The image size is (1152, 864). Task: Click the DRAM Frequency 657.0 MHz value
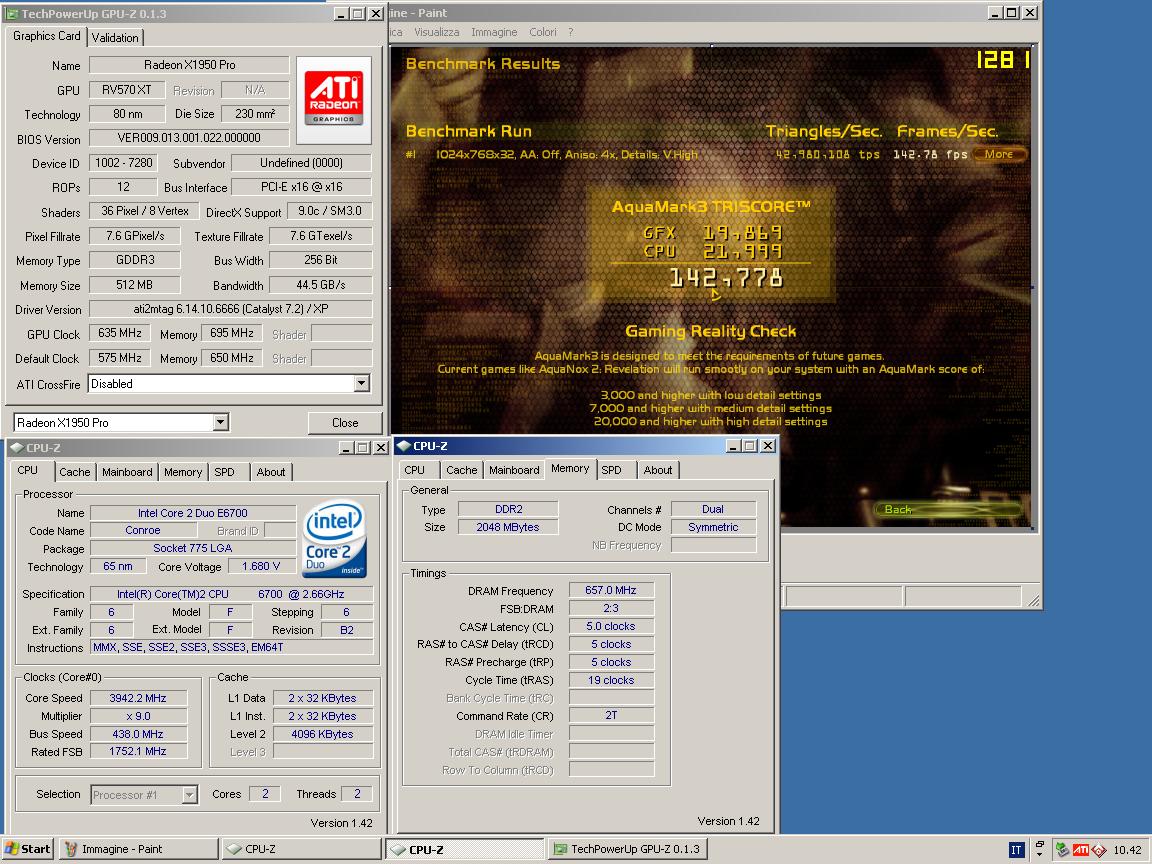coord(611,590)
